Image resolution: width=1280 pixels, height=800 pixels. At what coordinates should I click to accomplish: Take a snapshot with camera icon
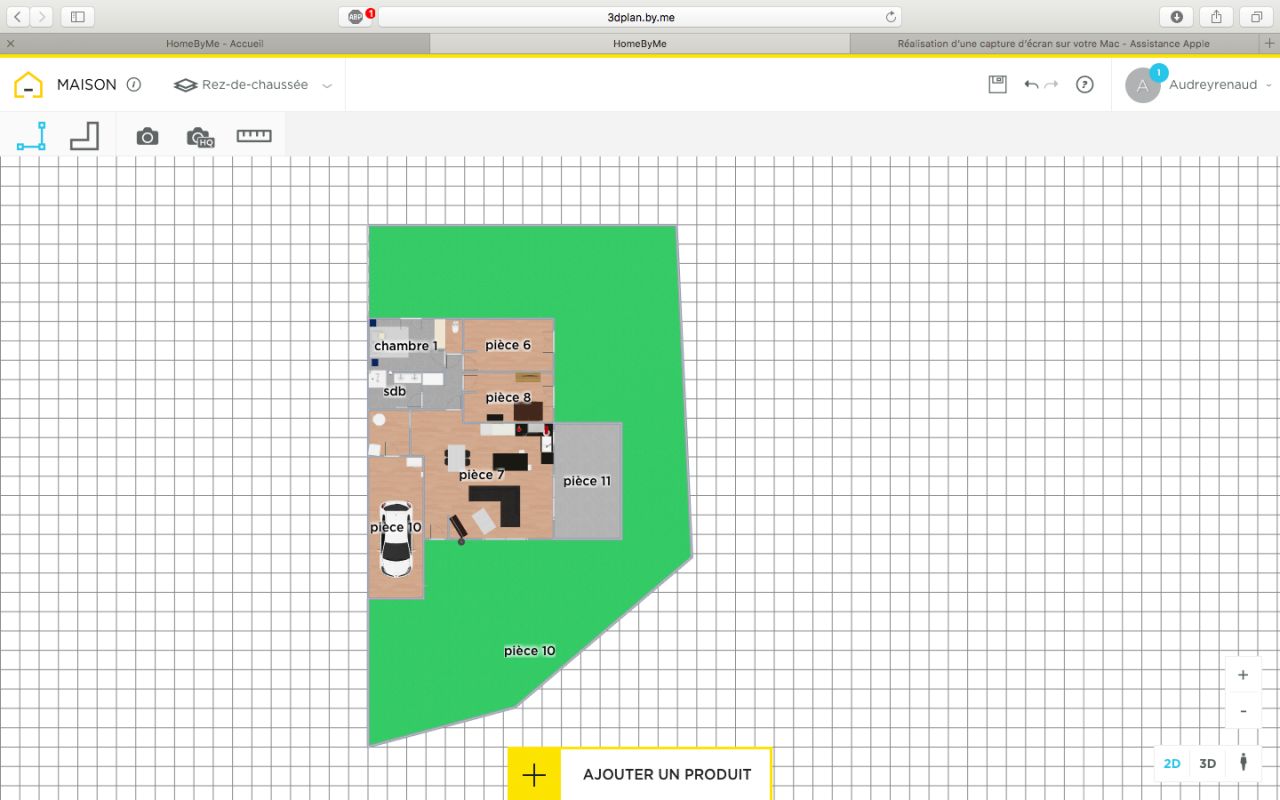147,137
